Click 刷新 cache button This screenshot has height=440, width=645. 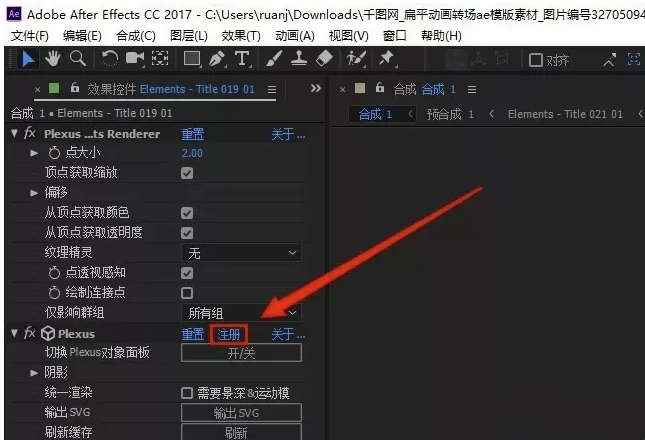click(241, 432)
